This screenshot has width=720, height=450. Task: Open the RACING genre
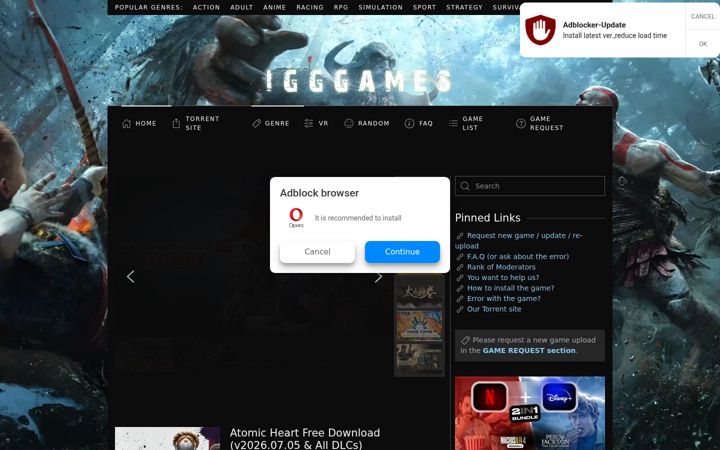(310, 7)
